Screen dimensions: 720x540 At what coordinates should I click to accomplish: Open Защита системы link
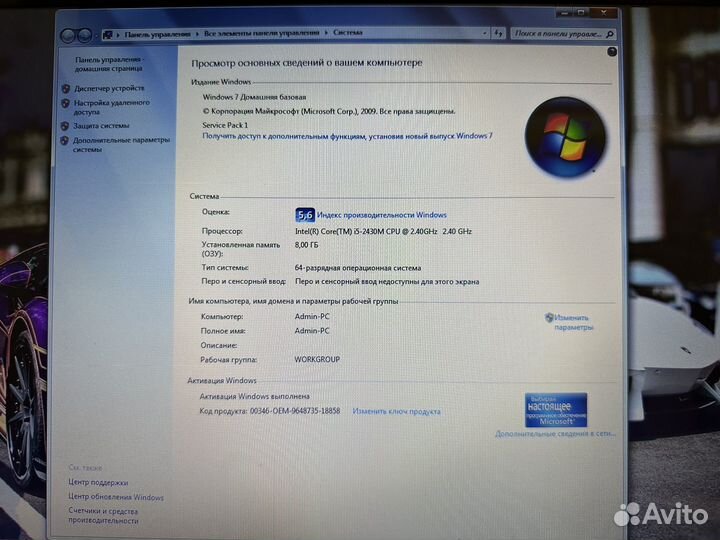pos(101,125)
